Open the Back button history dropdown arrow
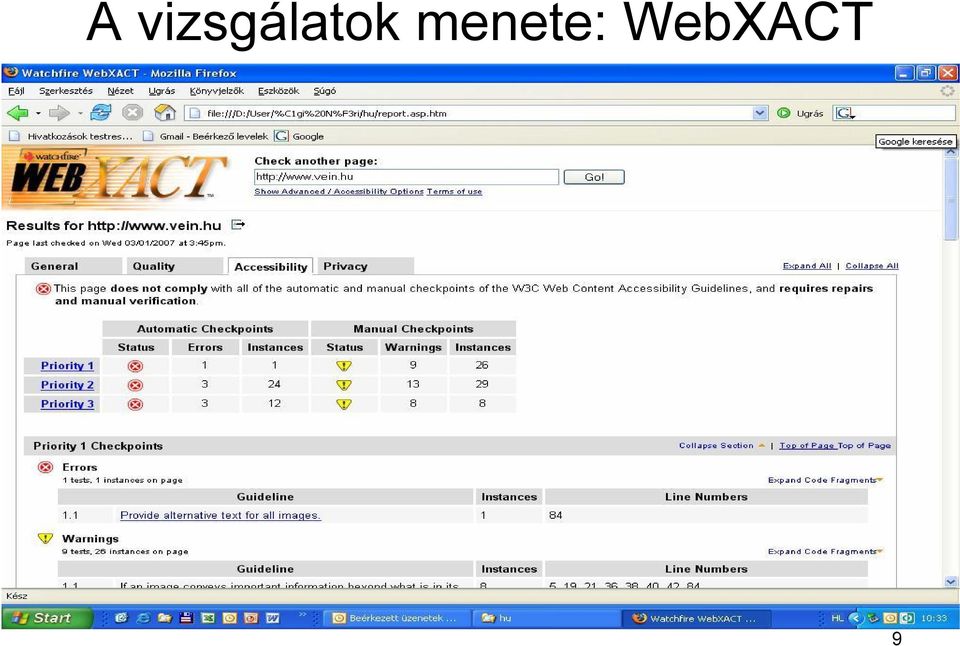 click(x=38, y=113)
